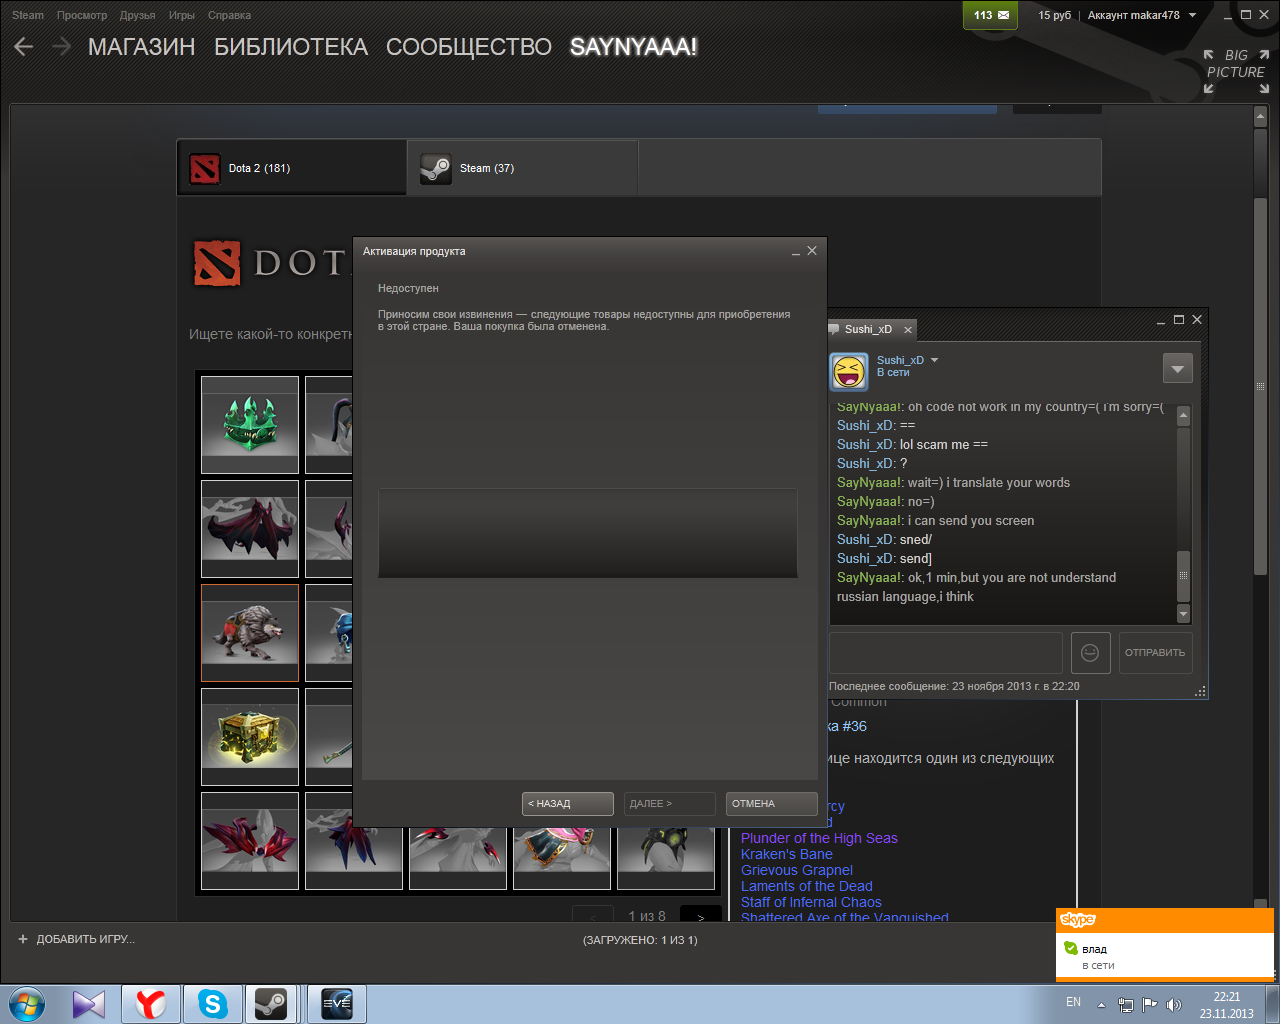Open Laments of the Dead link
Viewport: 1280px width, 1024px height.
pyautogui.click(x=806, y=886)
